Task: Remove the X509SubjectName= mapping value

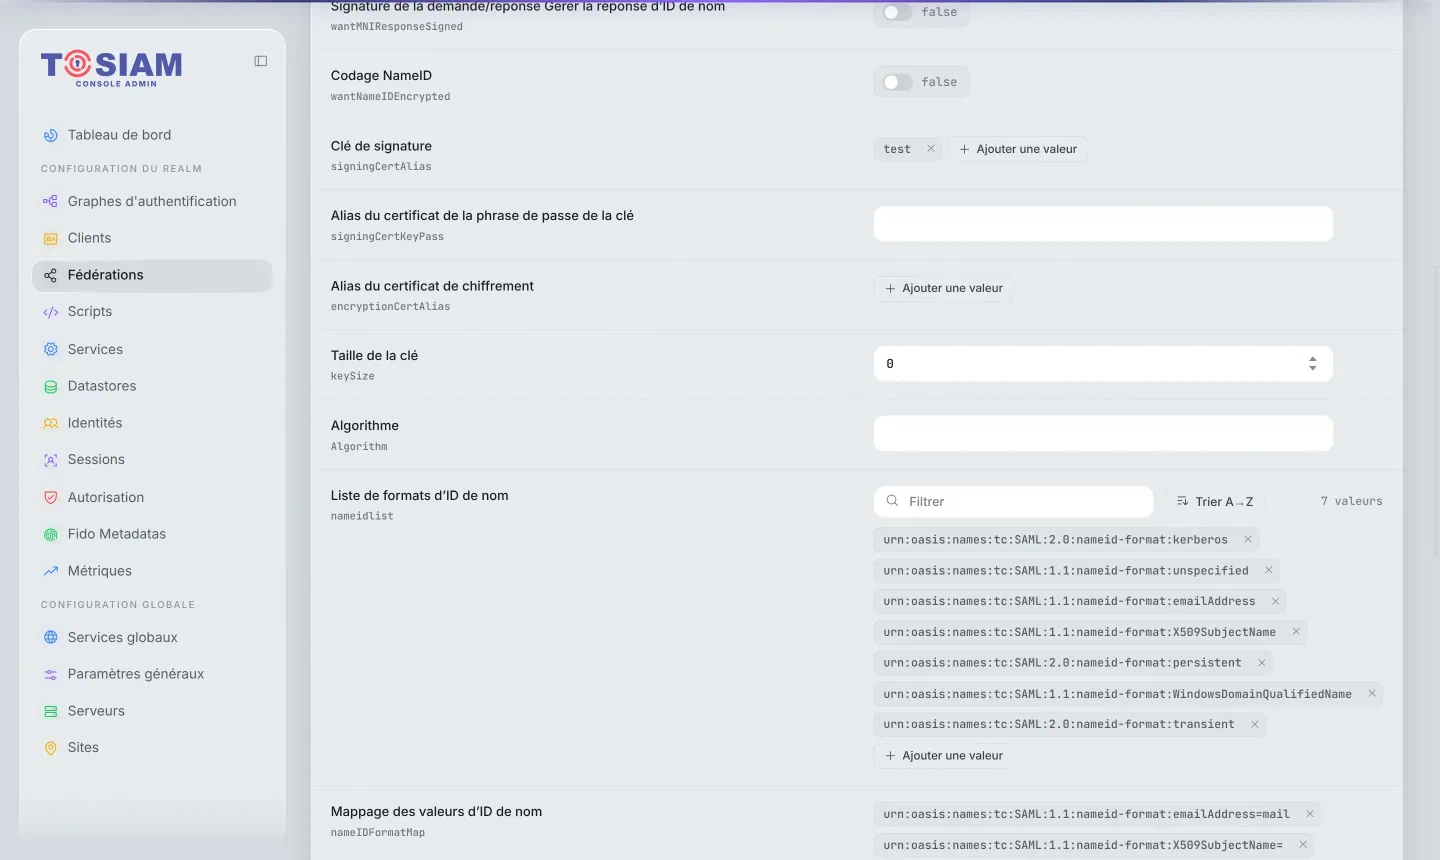Action: 1303,845
